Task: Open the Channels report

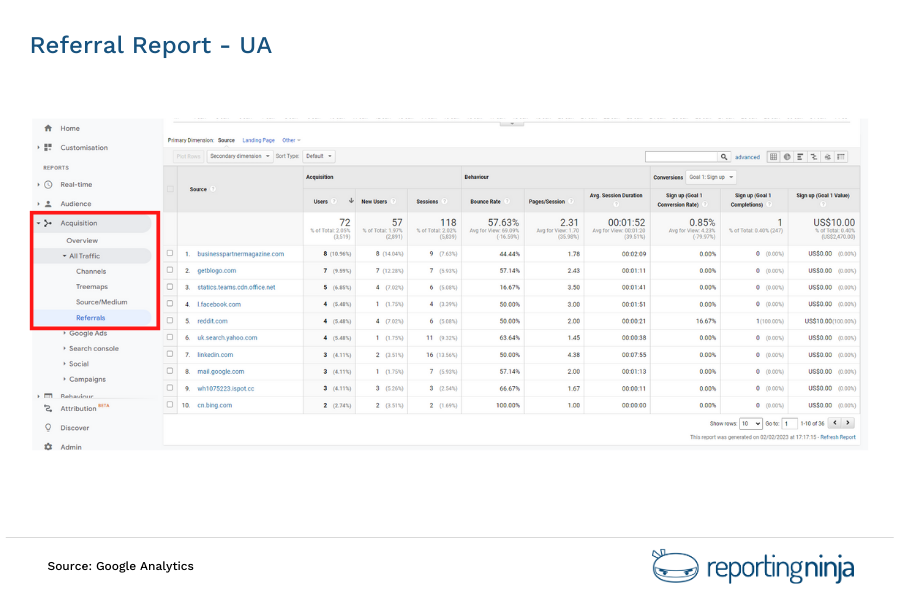Action: pyautogui.click(x=91, y=271)
